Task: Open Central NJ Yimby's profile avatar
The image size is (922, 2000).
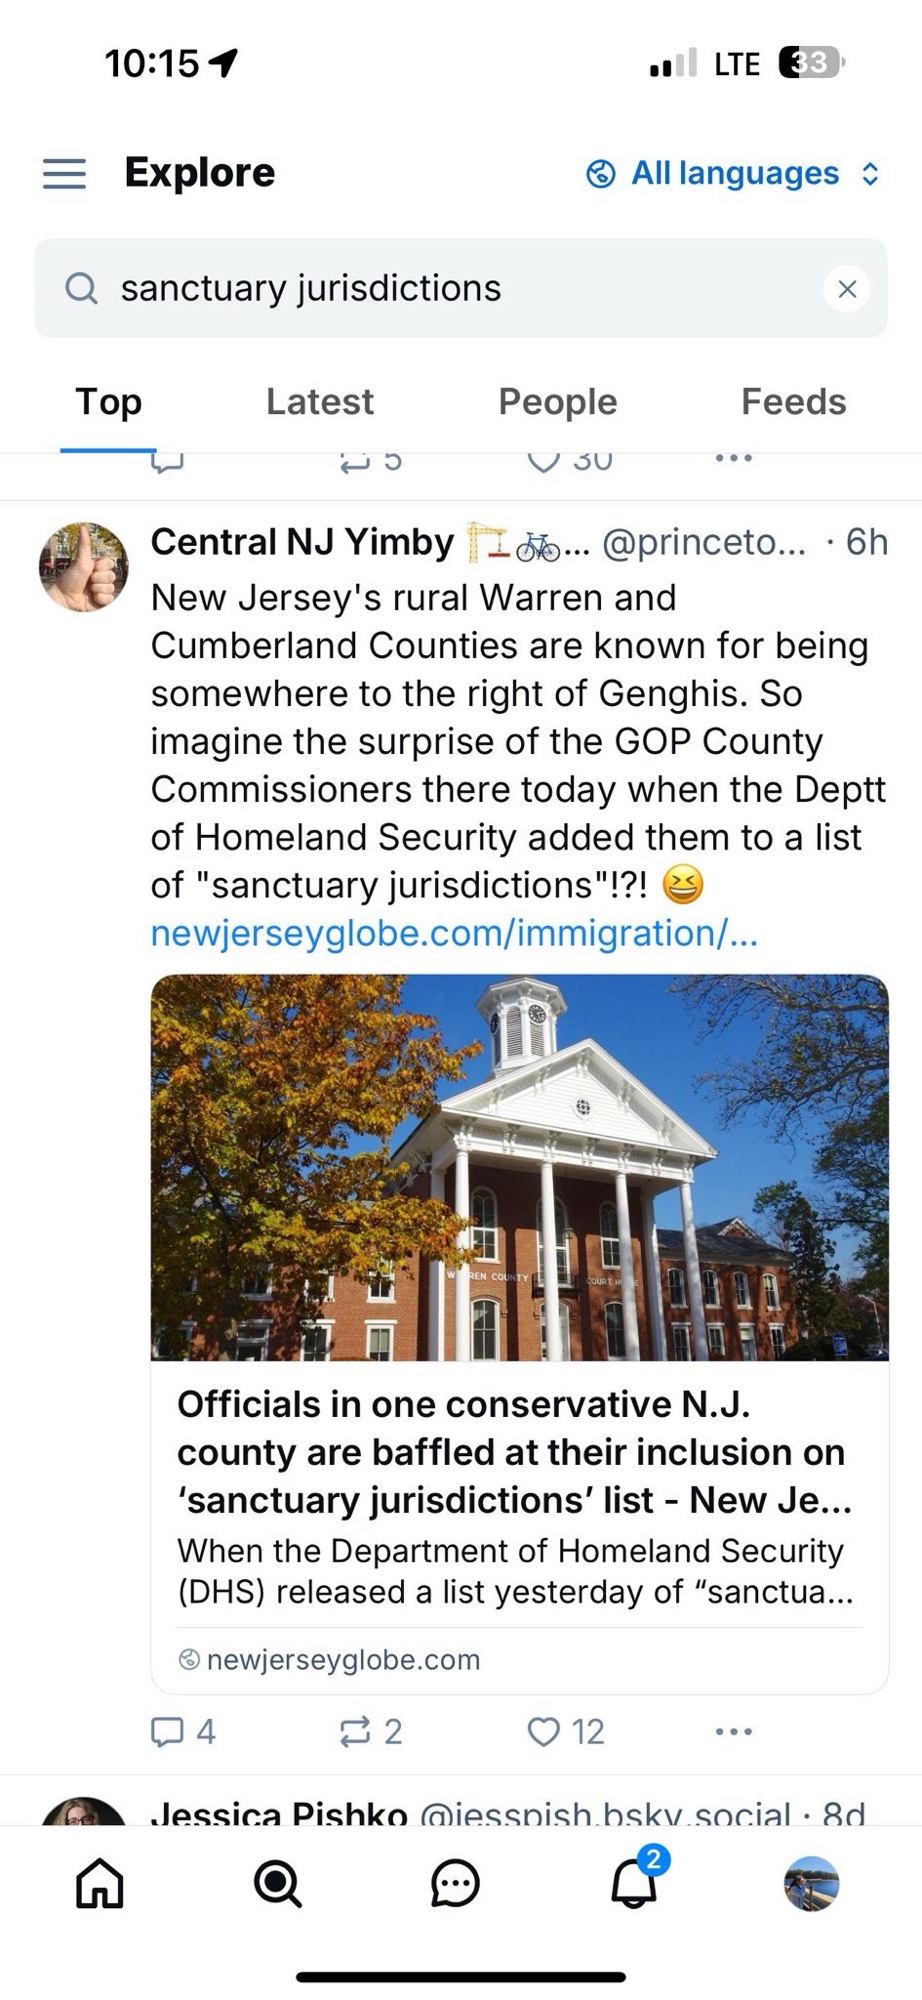Action: [x=83, y=567]
